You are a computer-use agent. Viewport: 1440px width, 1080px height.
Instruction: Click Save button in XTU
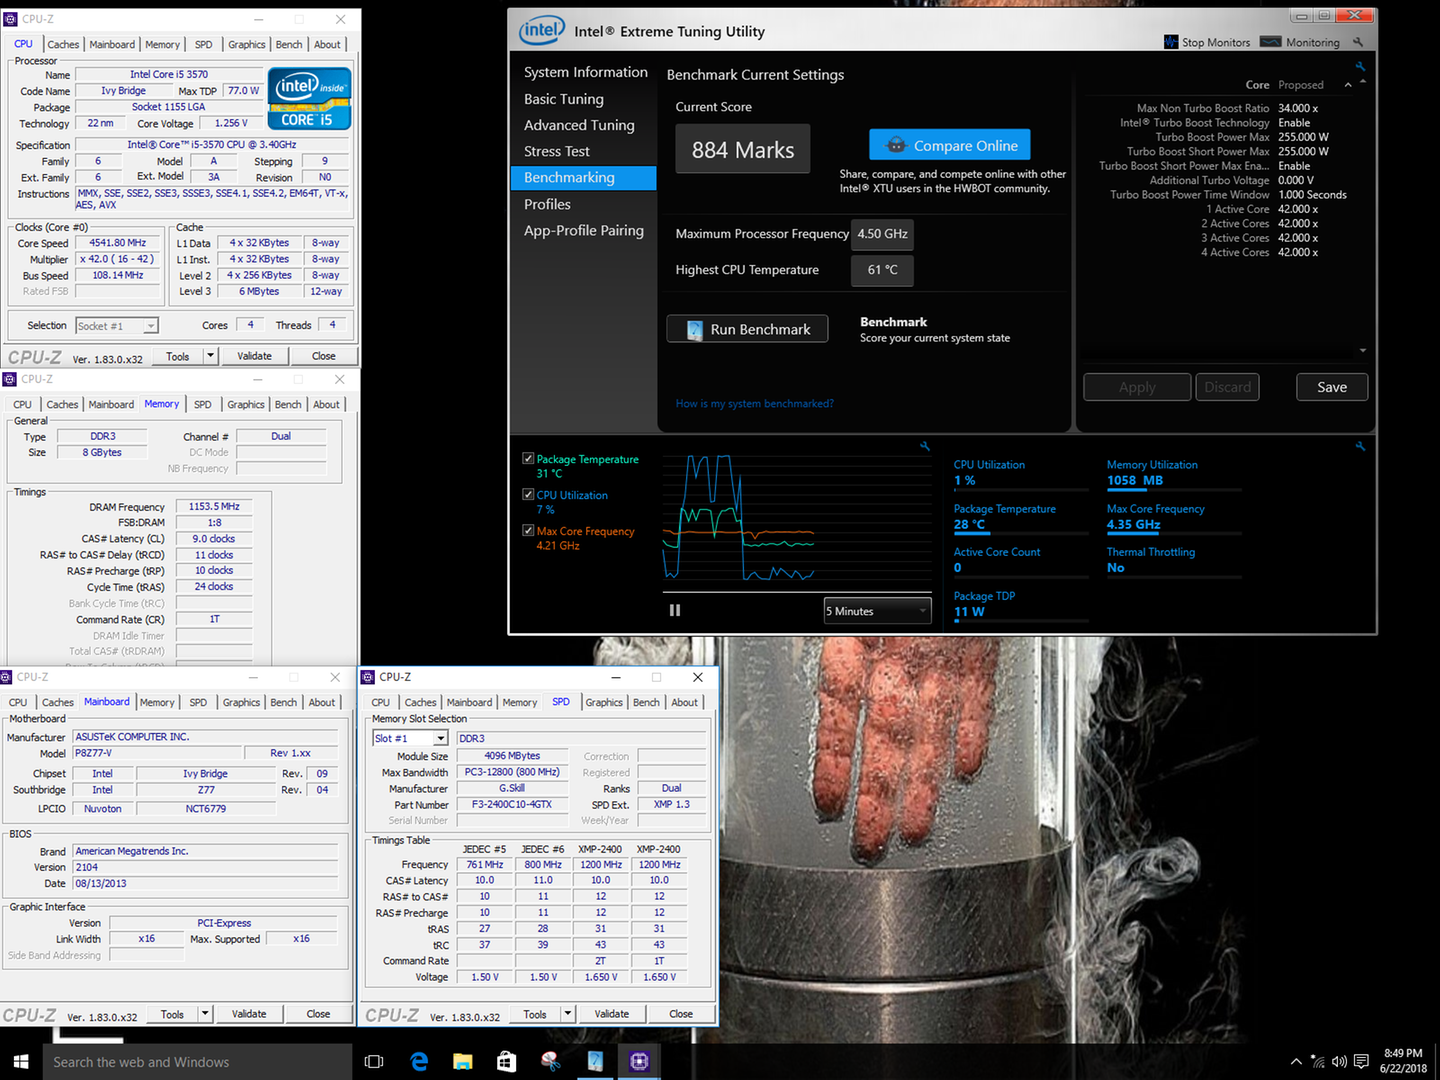[1332, 387]
